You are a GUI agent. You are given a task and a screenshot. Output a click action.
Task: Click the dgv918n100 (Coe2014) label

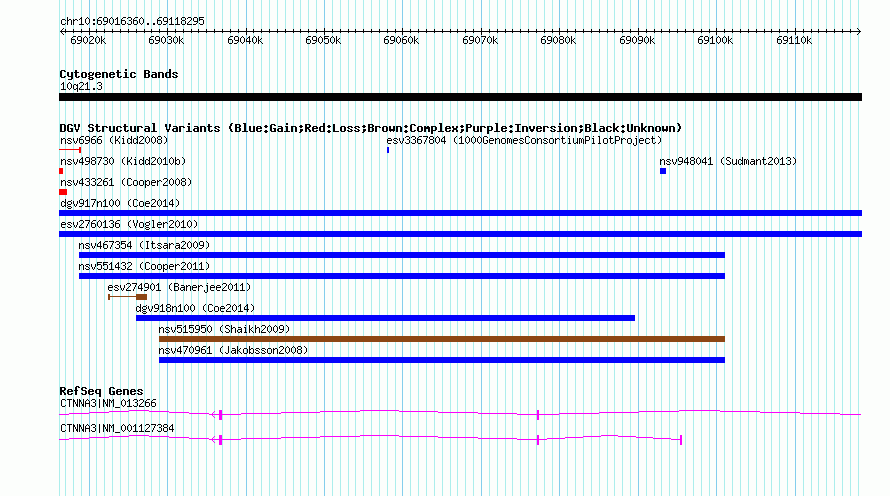click(195, 308)
